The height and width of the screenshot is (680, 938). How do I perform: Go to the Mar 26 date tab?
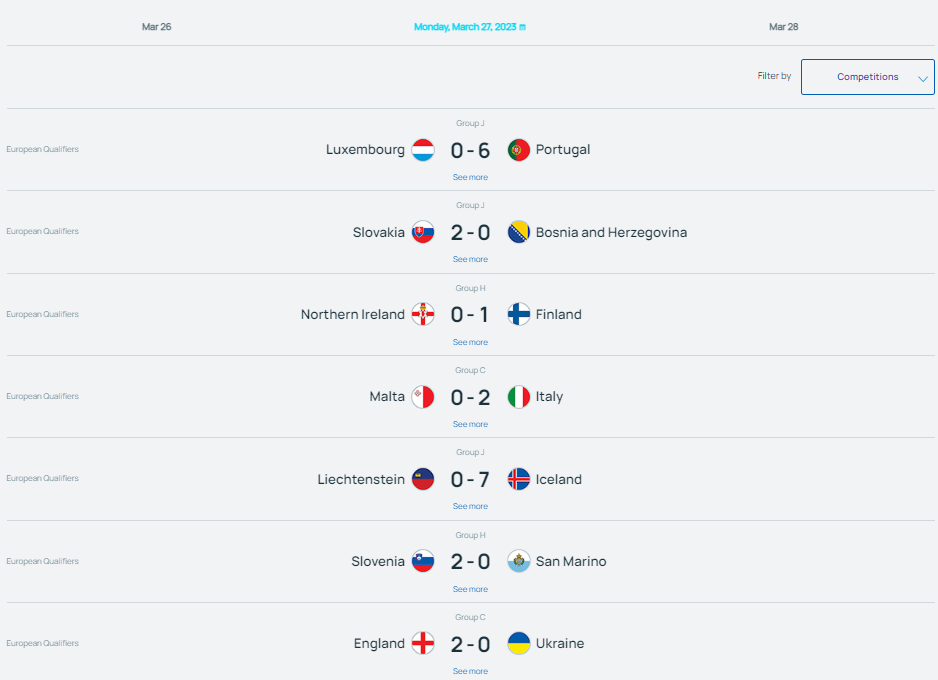(157, 27)
